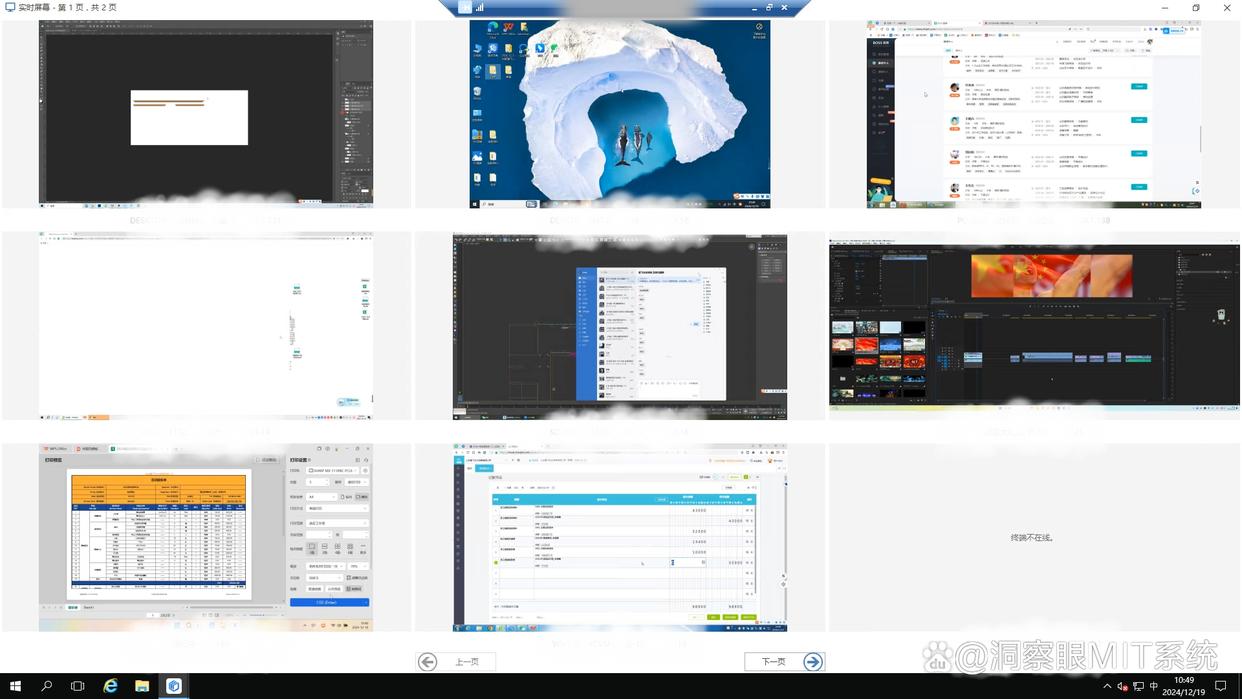Open File Explorer from the taskbar
Viewport: 1242px width, 699px height.
coord(142,686)
